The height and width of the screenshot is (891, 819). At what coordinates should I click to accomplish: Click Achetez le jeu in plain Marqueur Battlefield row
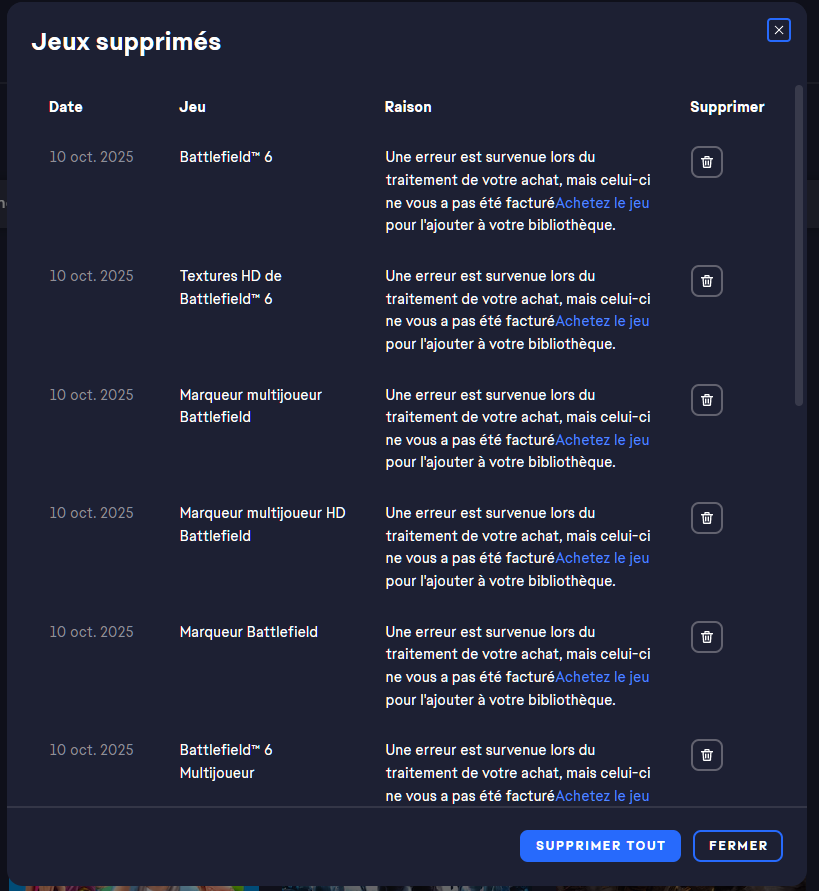pos(602,677)
